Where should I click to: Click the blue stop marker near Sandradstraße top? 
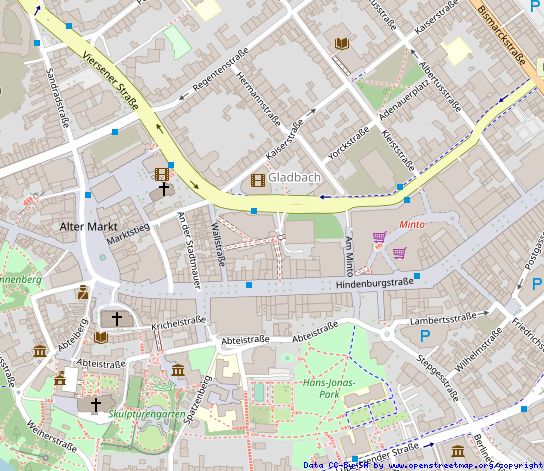point(37,43)
